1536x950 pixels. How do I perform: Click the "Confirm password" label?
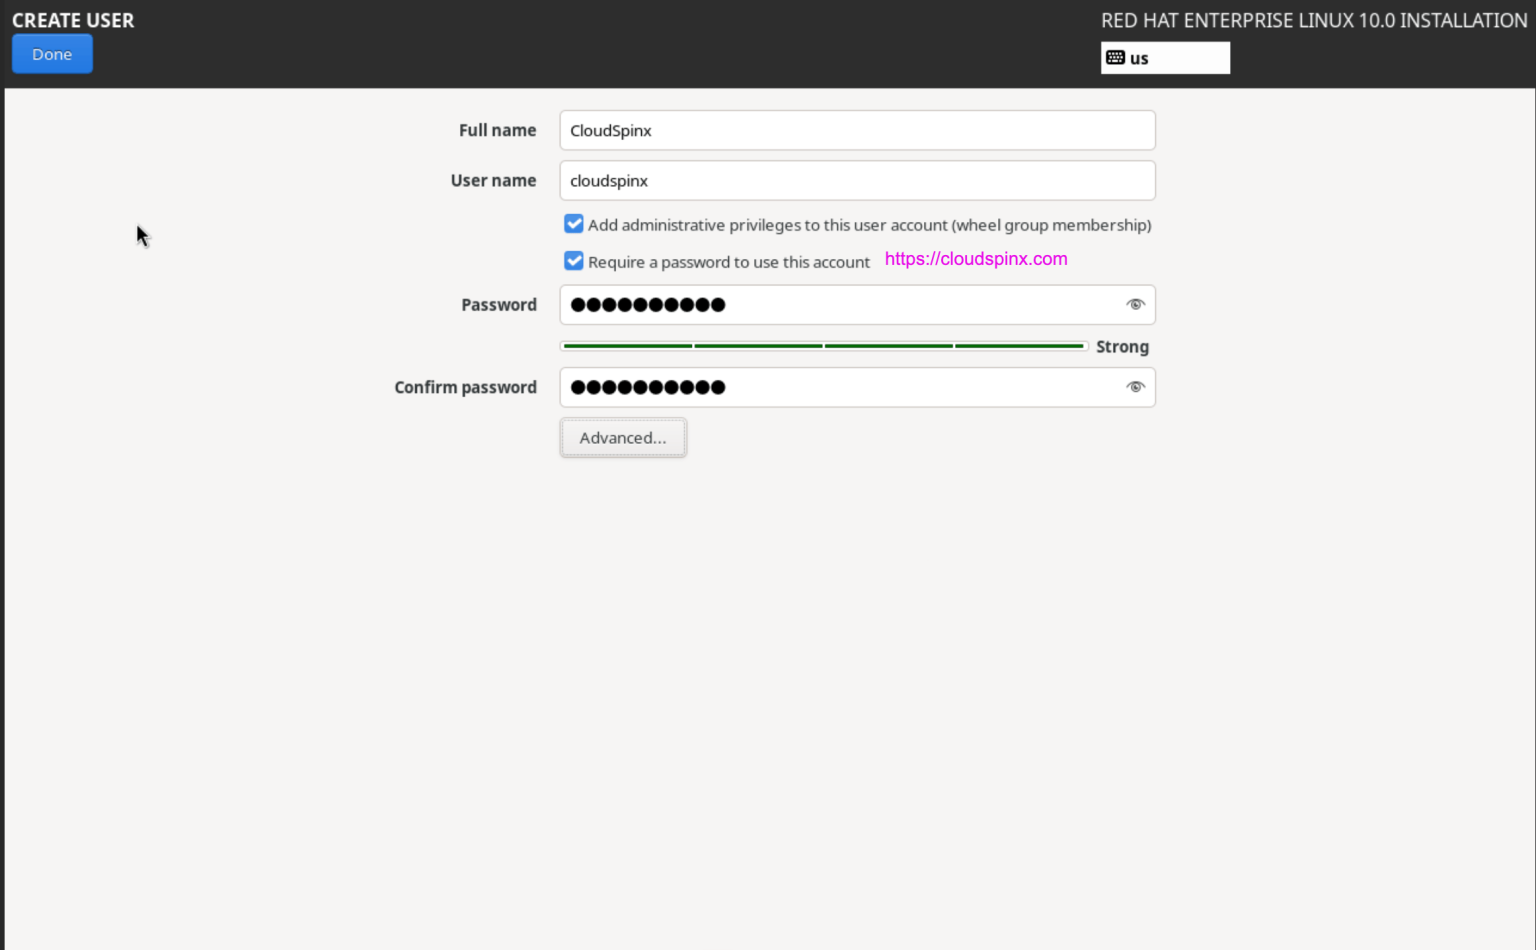pyautogui.click(x=465, y=387)
